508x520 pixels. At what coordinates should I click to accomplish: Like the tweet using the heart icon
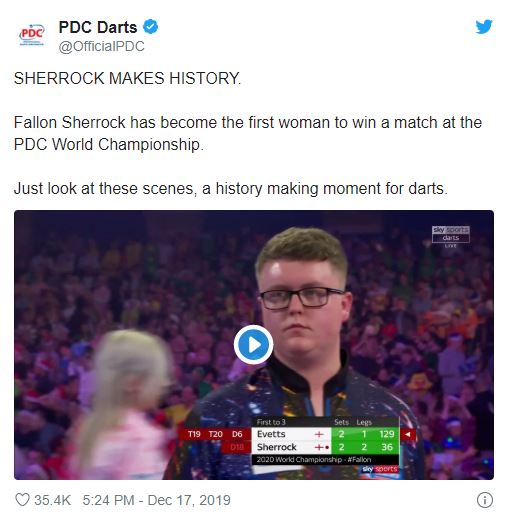(22, 500)
